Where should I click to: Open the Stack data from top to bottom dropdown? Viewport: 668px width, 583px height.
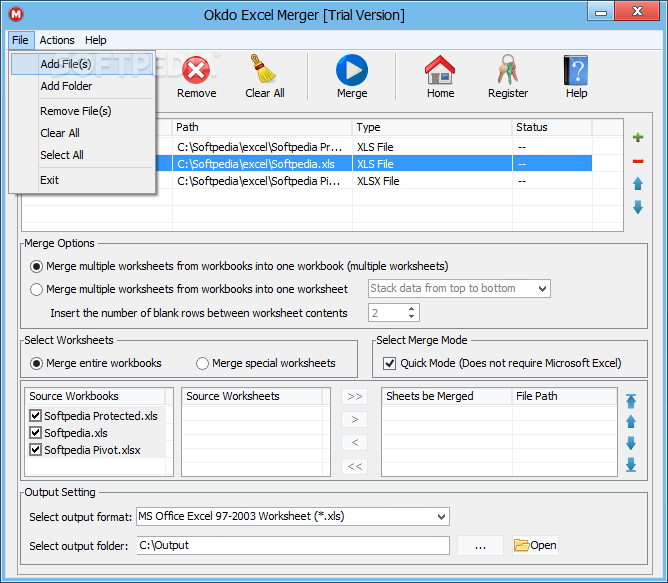coord(542,289)
